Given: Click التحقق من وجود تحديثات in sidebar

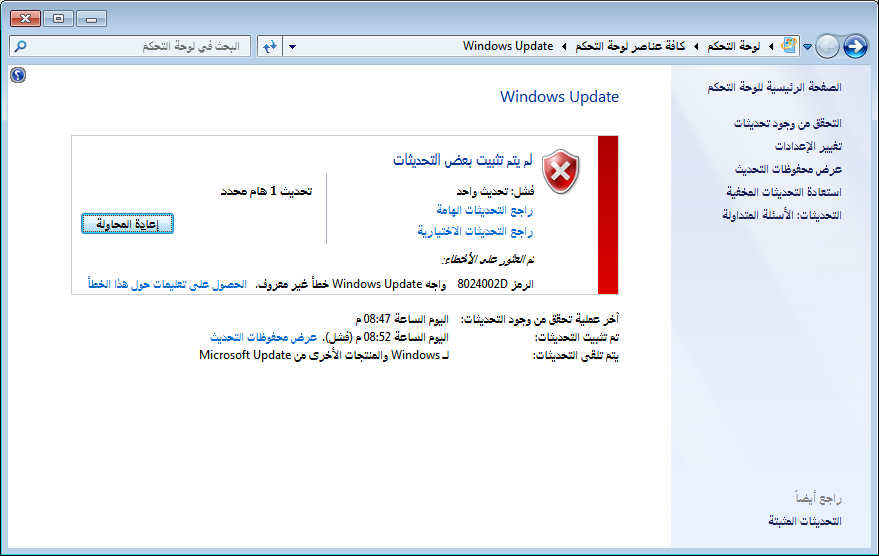Looking at the screenshot, I should coord(787,123).
